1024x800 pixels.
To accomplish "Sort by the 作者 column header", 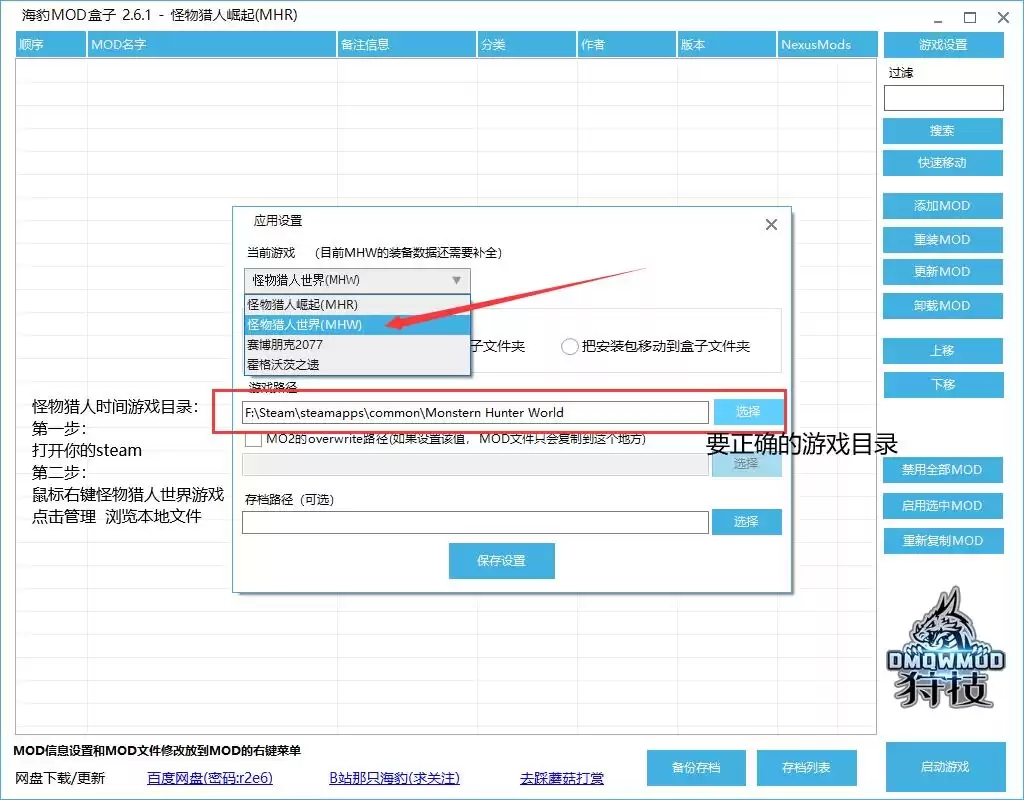I will [626, 44].
